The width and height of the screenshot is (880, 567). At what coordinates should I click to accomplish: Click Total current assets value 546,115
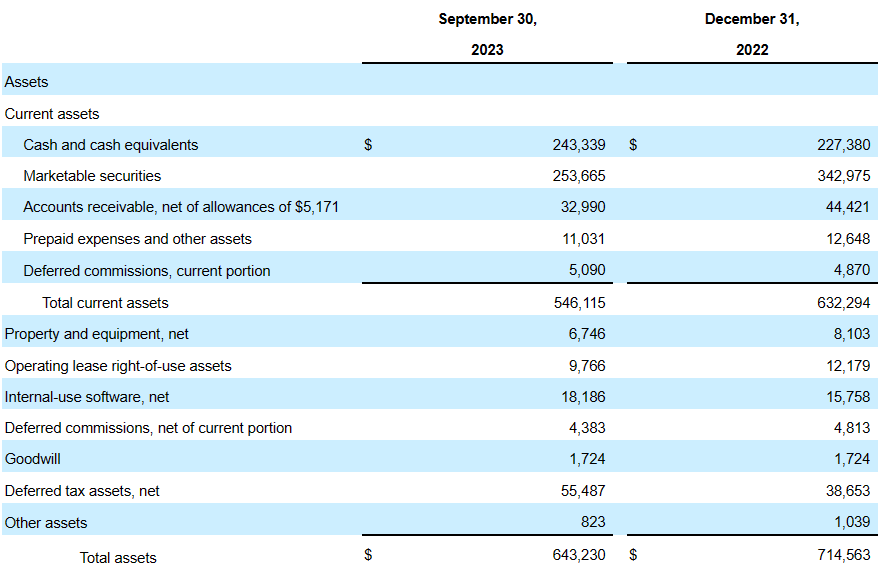578,303
